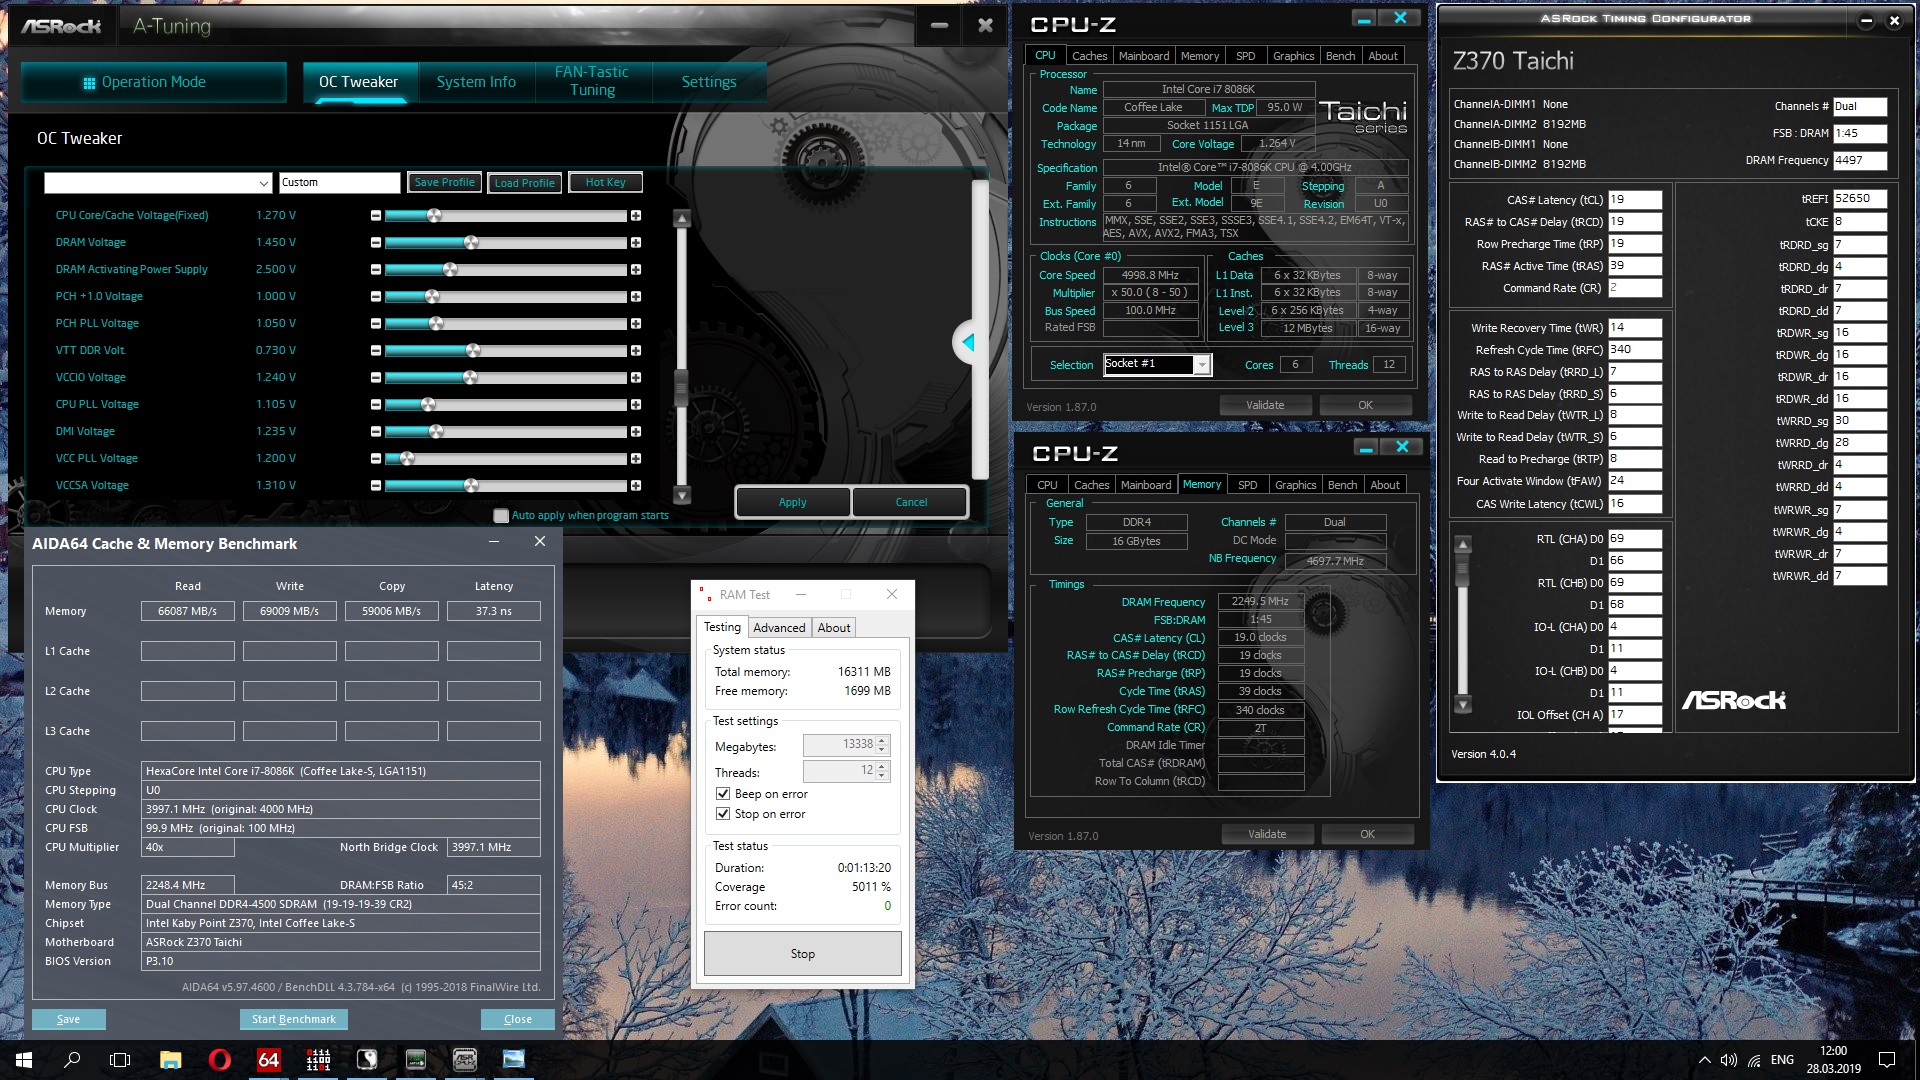Switch to System Info tab
This screenshot has width=1920, height=1080.
click(476, 82)
